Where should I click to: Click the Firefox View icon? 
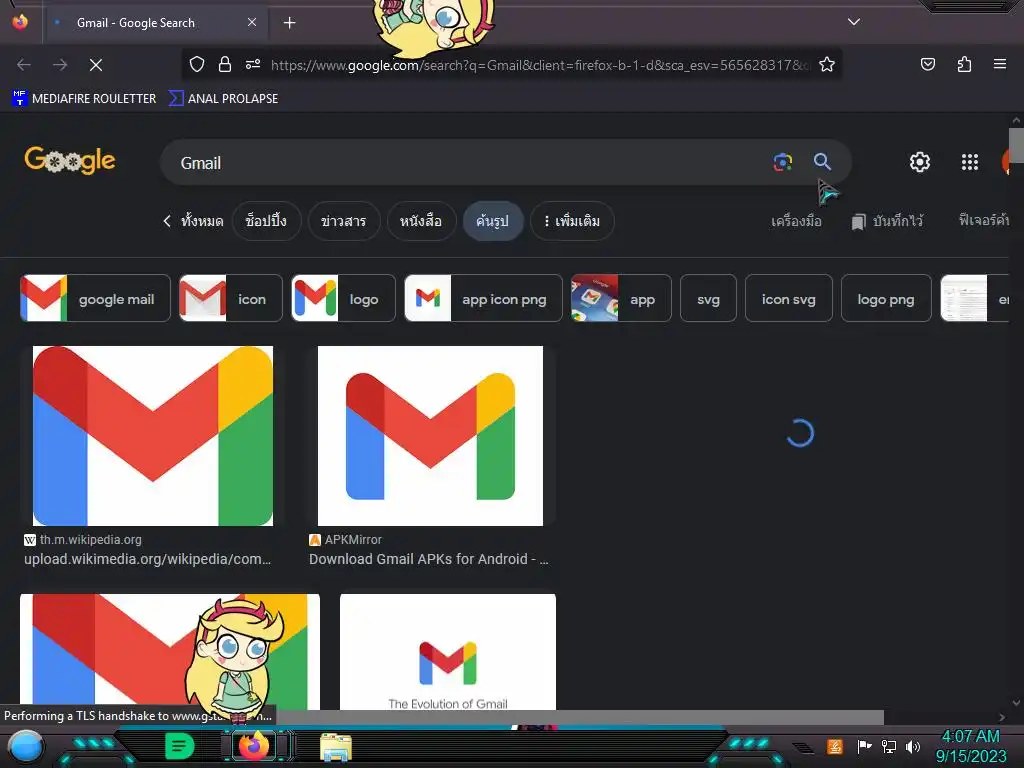tap(20, 22)
